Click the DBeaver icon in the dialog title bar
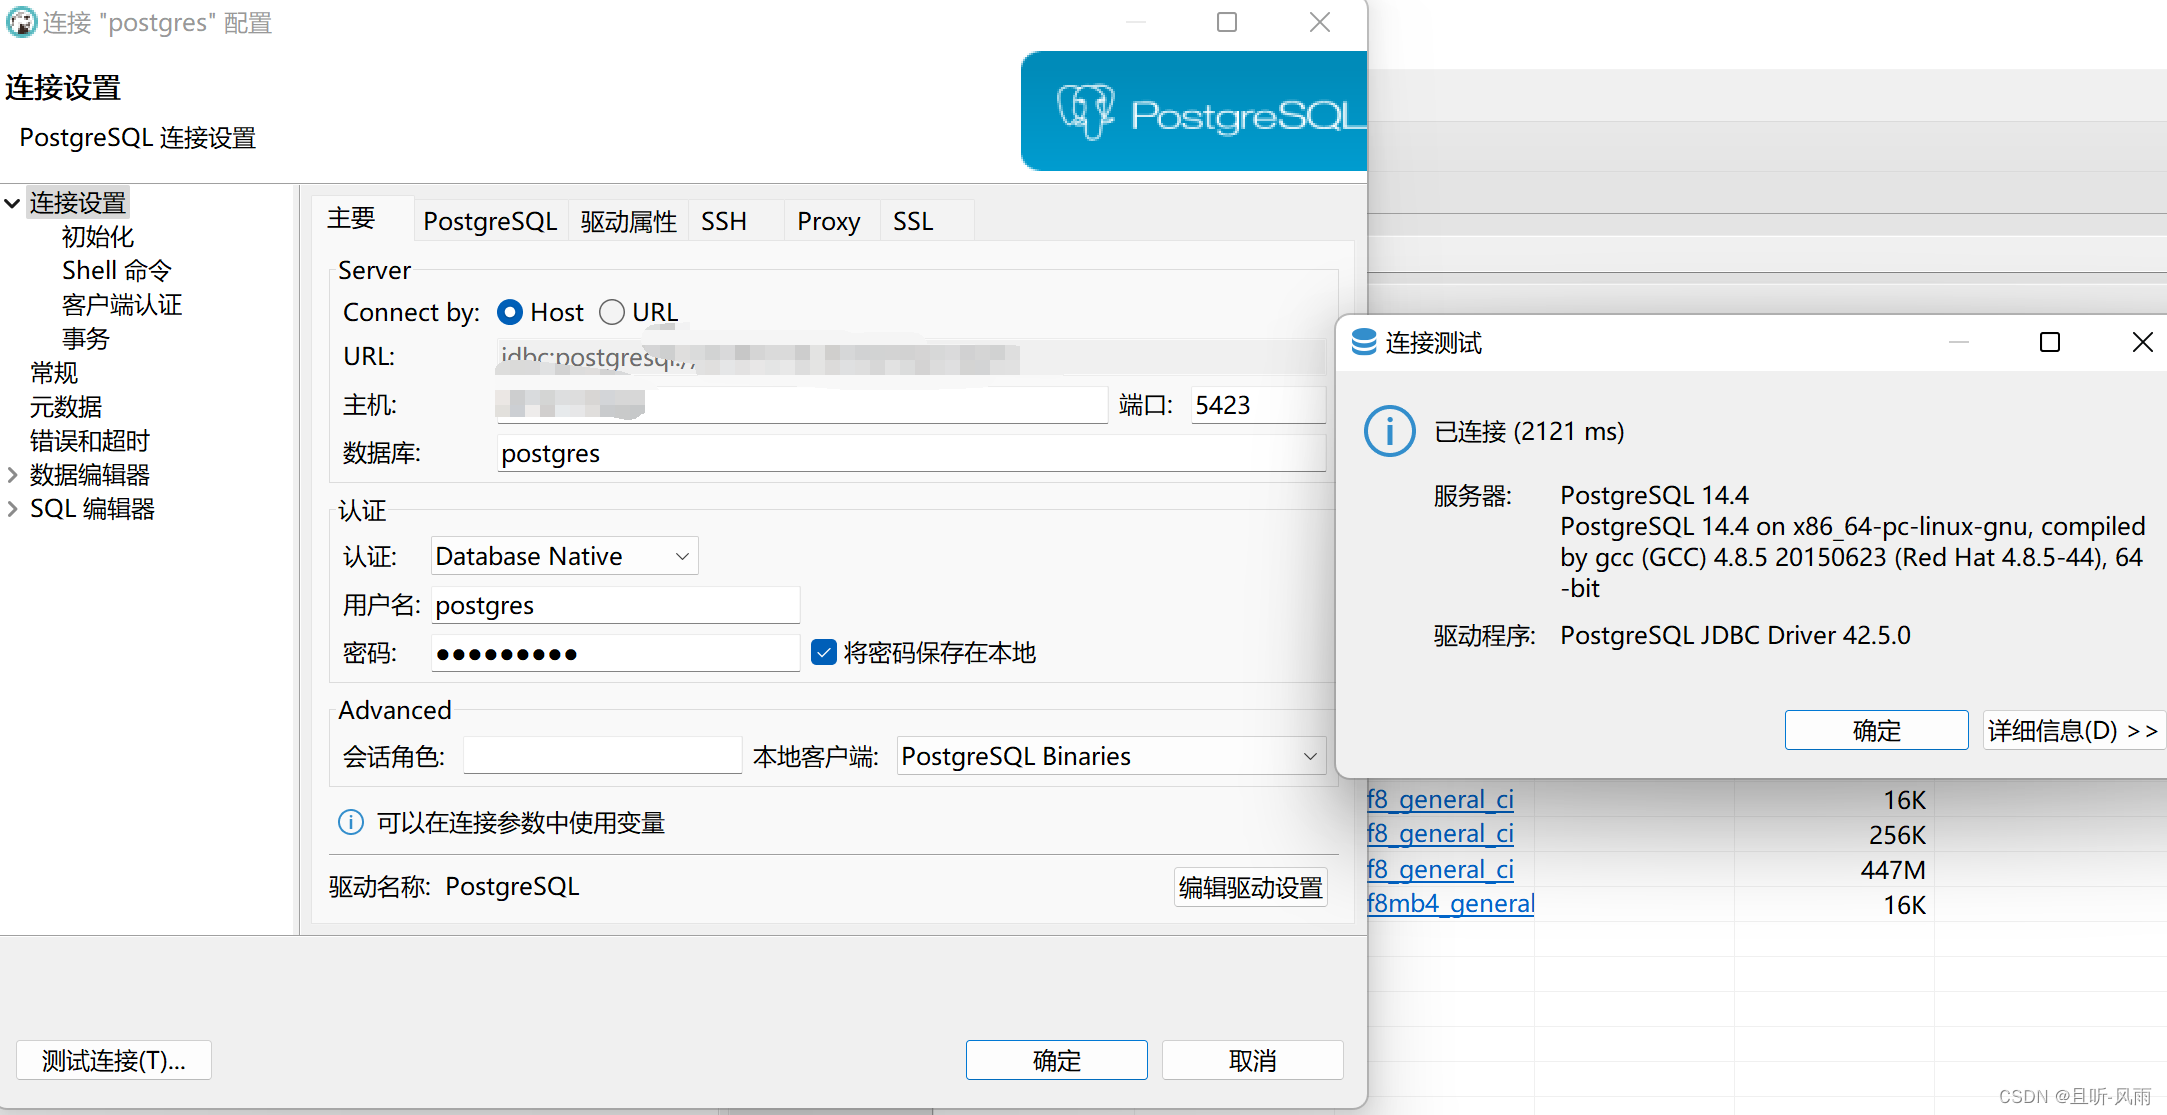Screen dimensions: 2167x1115 coord(20,21)
